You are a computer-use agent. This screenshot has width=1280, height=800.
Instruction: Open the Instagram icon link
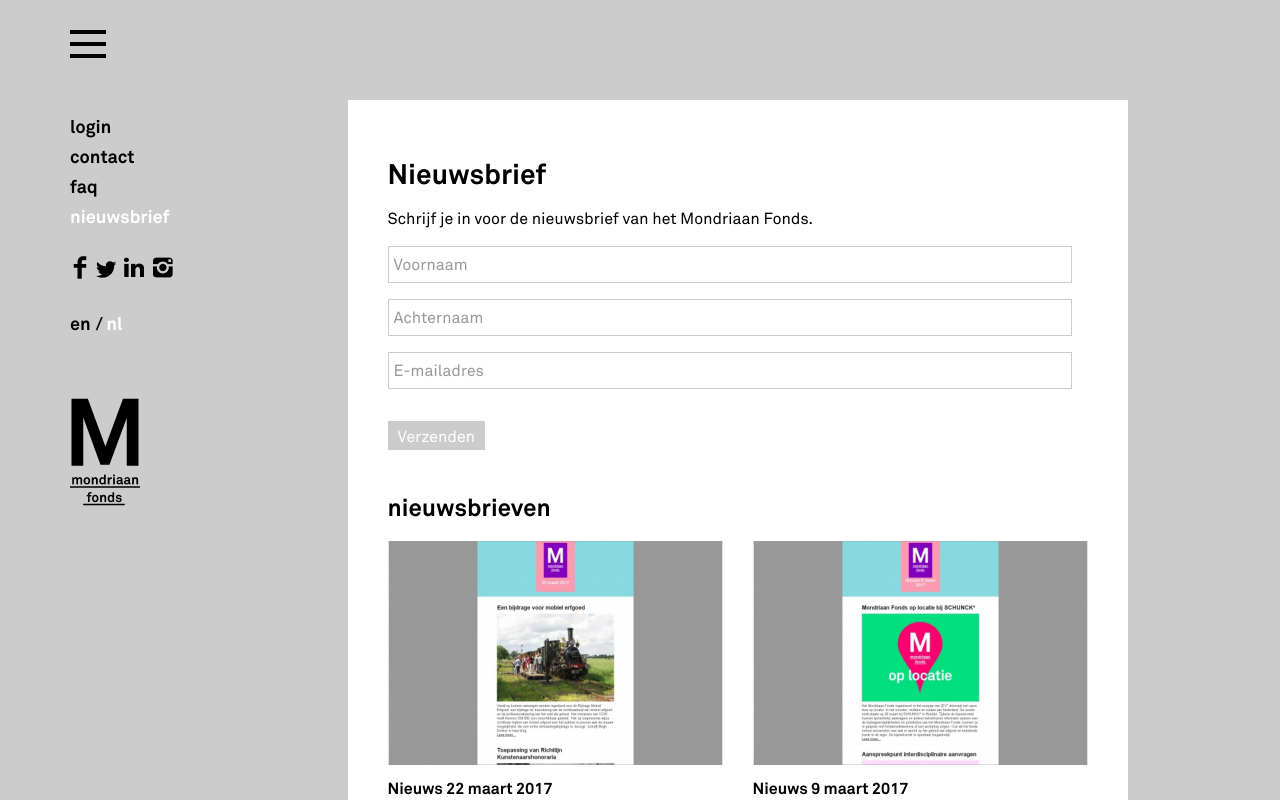(x=163, y=267)
